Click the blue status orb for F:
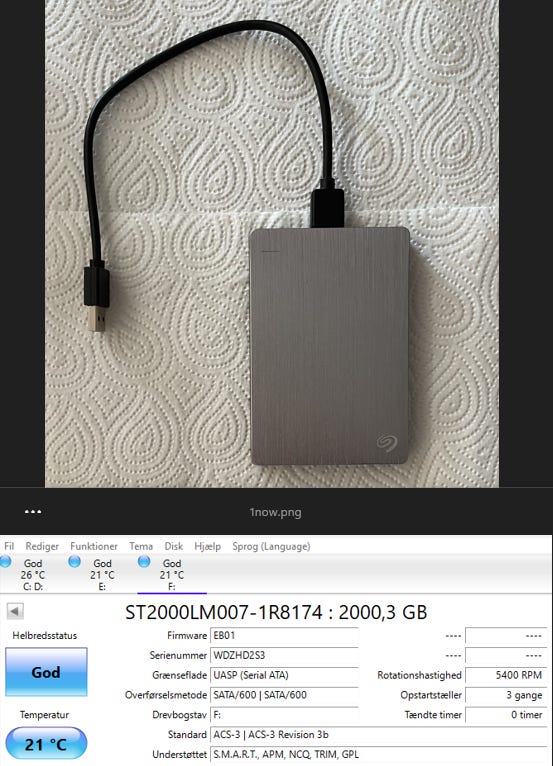The height and width of the screenshot is (766, 553). point(144,562)
